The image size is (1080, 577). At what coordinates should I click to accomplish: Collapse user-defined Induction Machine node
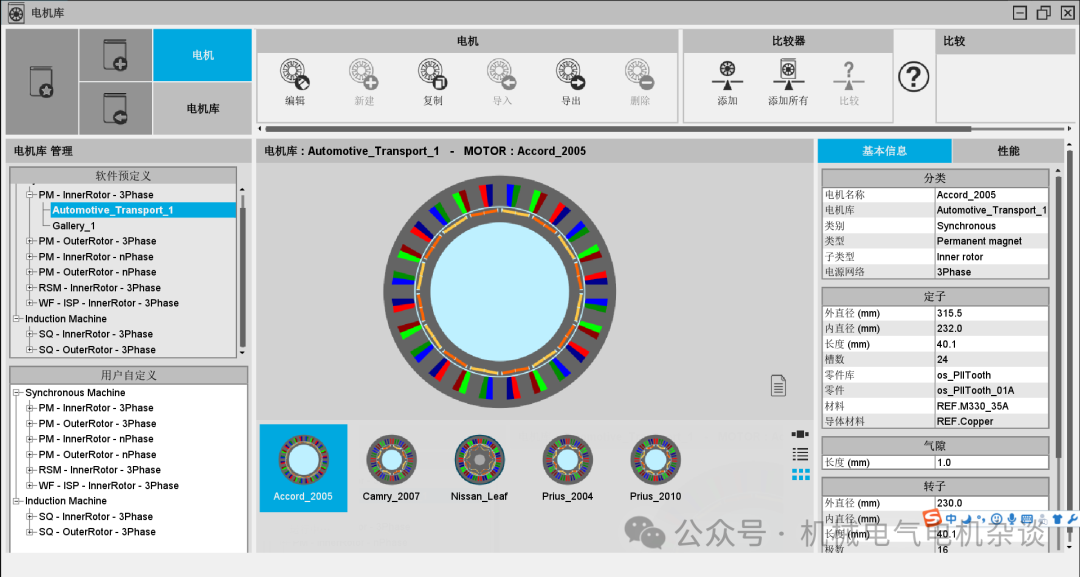pyautogui.click(x=17, y=501)
